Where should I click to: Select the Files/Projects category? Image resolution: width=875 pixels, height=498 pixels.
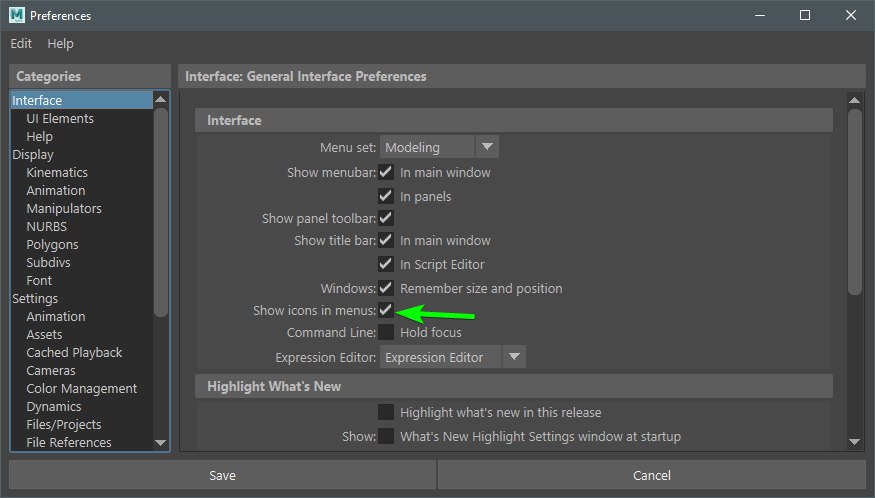[64, 424]
